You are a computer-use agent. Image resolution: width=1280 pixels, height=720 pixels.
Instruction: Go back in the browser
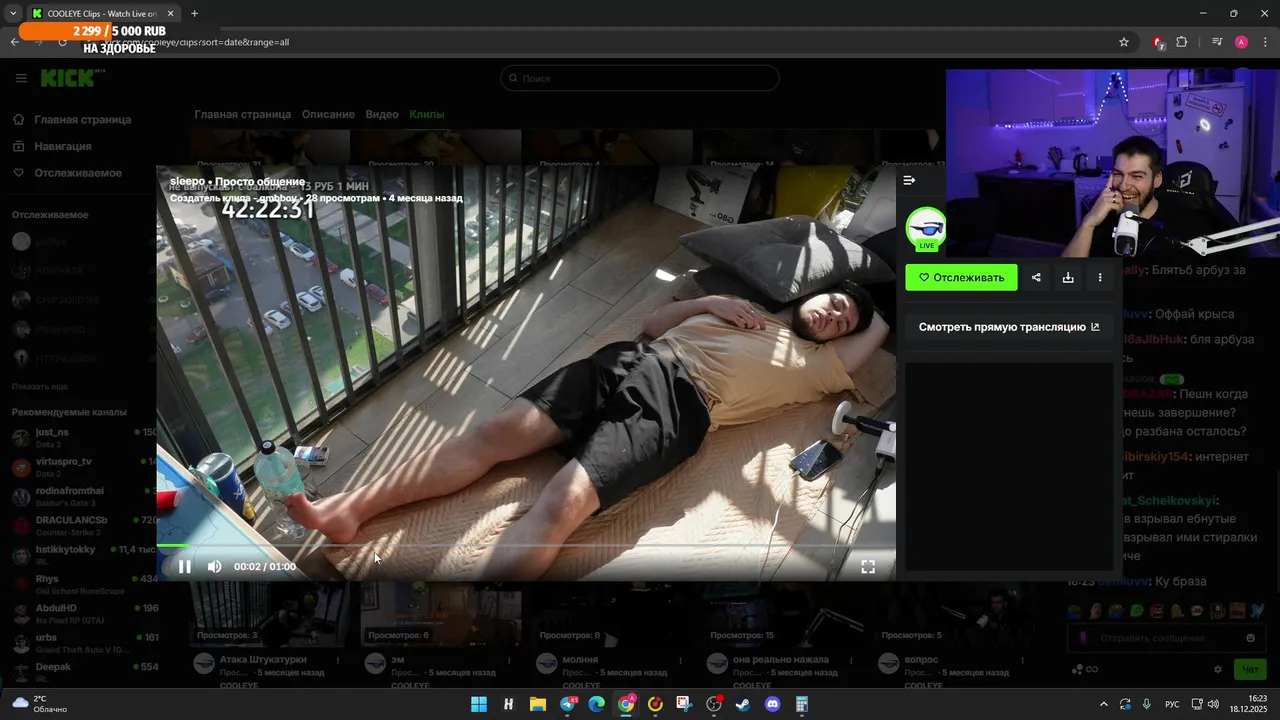point(14,42)
